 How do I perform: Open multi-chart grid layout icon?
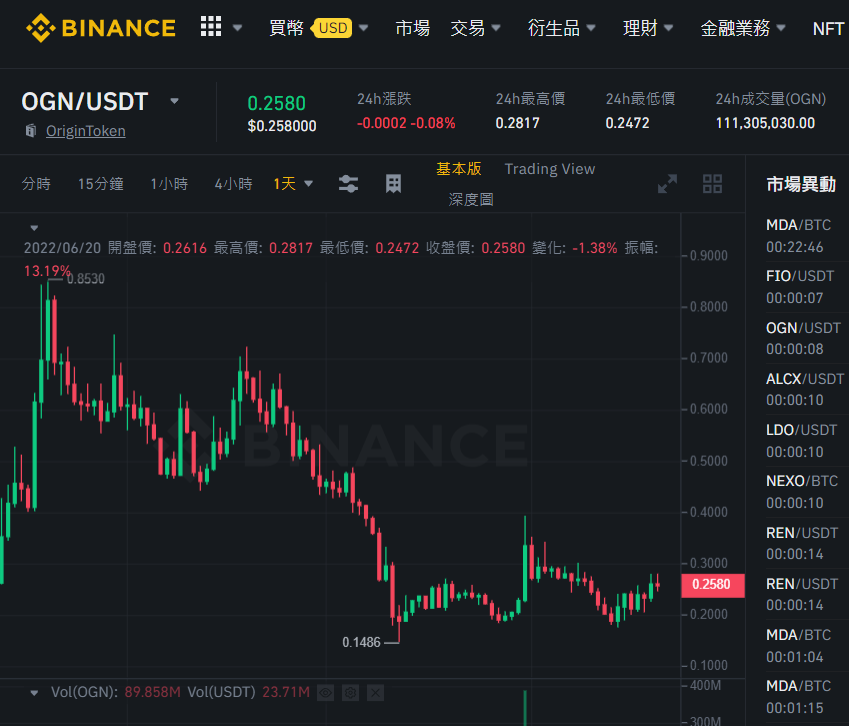712,184
